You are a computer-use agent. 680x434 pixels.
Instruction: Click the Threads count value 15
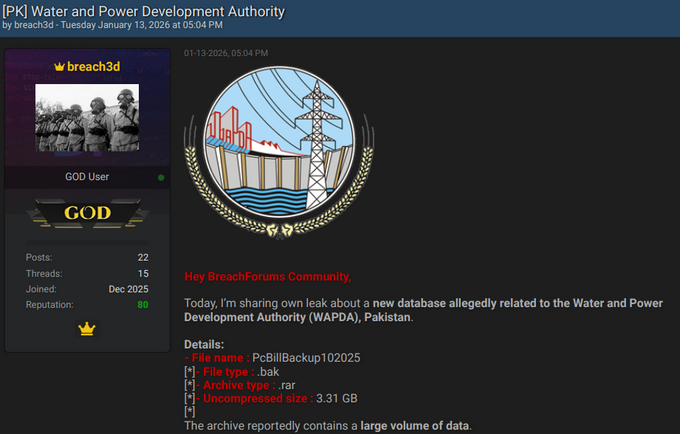coord(143,274)
